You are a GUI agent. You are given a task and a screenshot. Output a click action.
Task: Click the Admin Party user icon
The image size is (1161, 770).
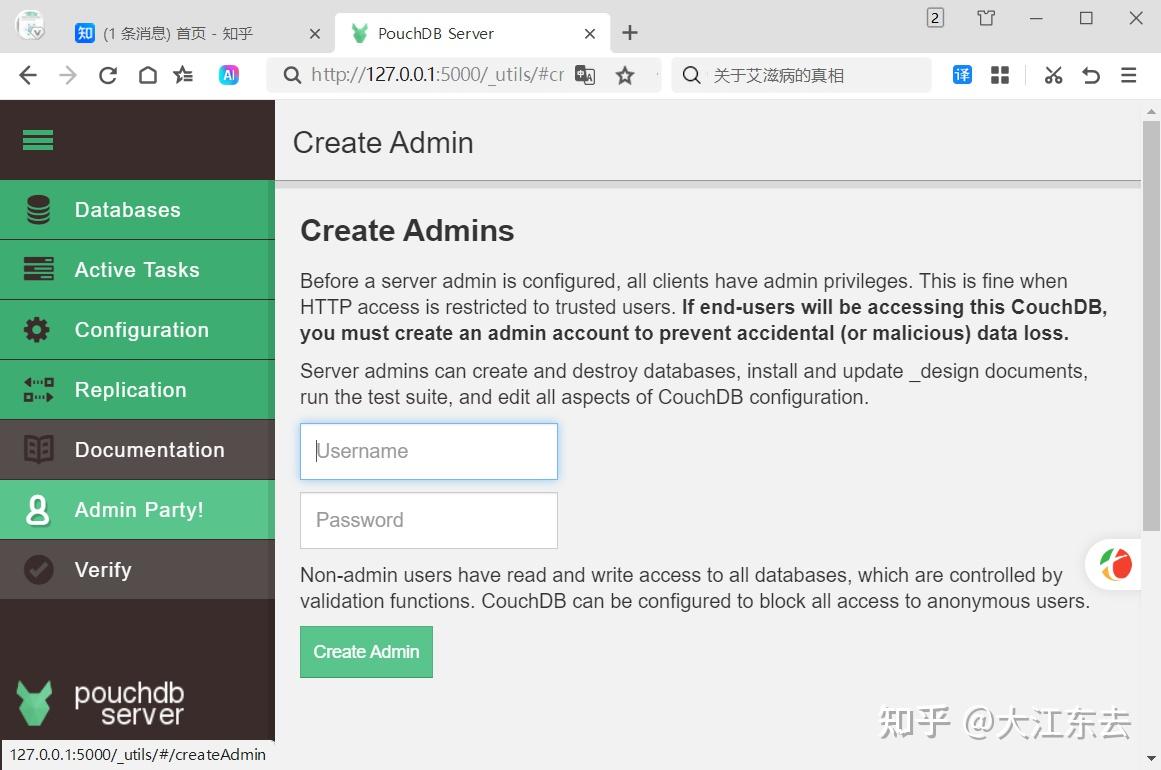(38, 510)
